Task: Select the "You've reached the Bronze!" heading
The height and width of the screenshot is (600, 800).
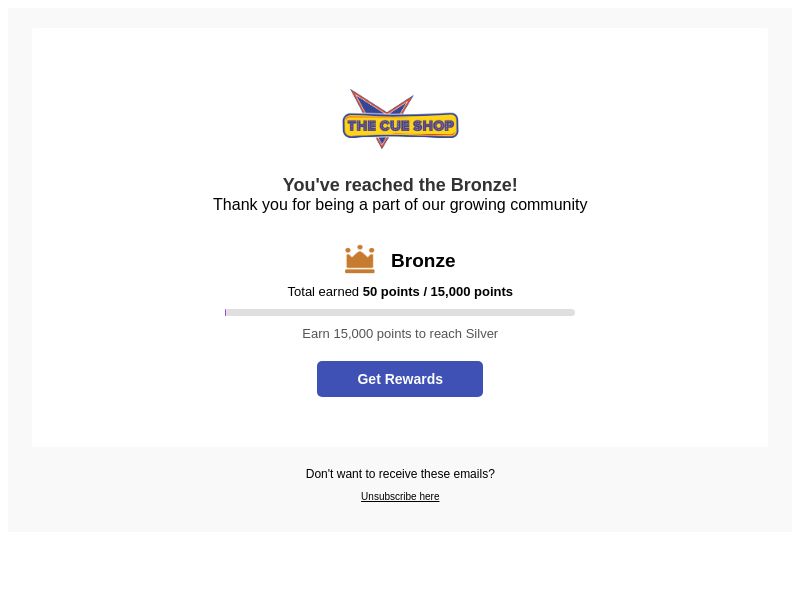Action: (x=400, y=185)
